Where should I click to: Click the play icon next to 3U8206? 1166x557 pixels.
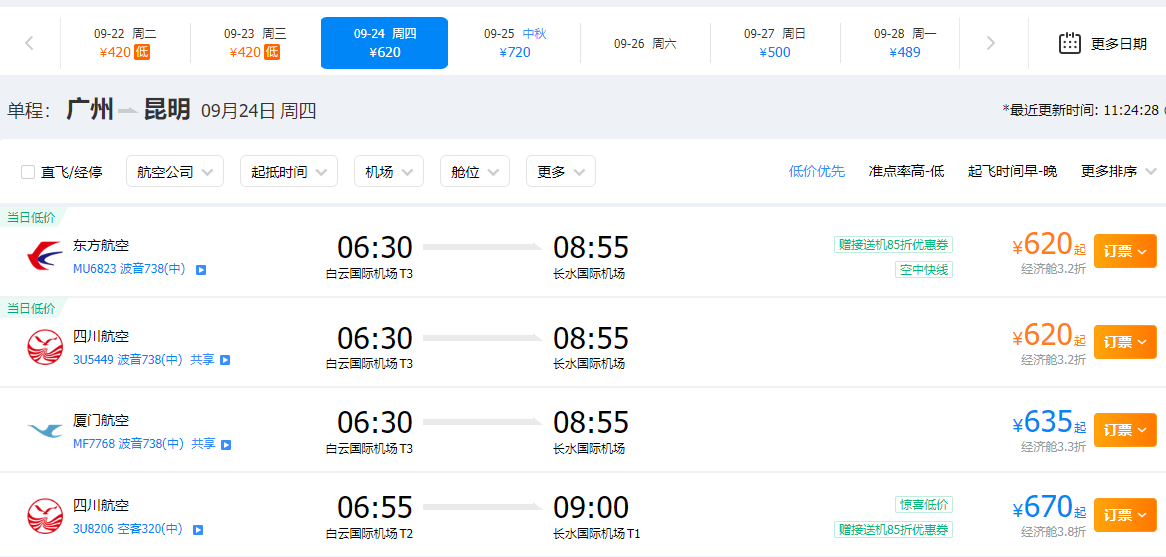click(x=198, y=530)
